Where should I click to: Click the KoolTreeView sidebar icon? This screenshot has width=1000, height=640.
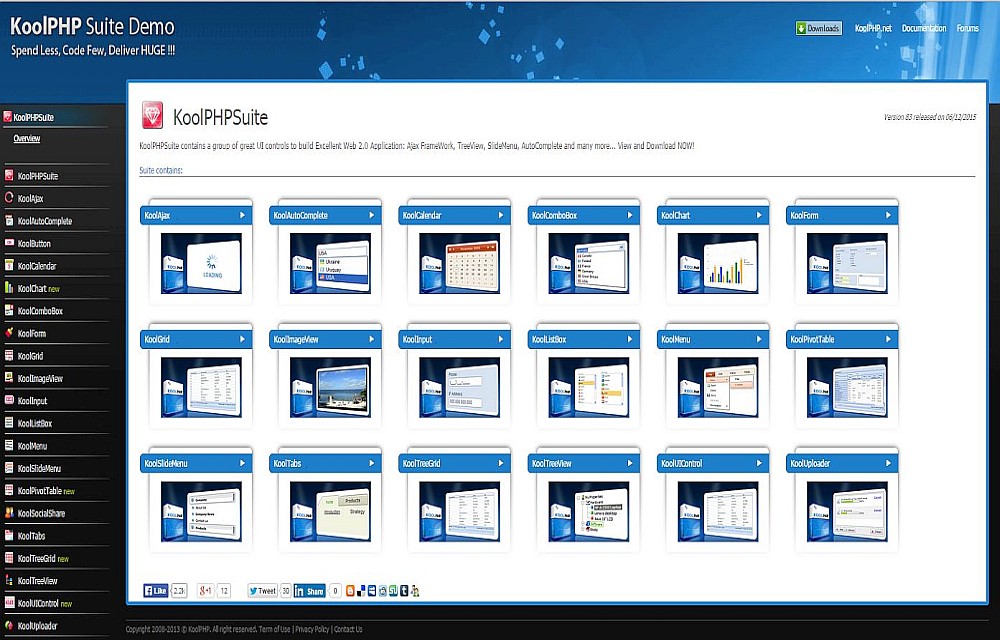[9, 580]
